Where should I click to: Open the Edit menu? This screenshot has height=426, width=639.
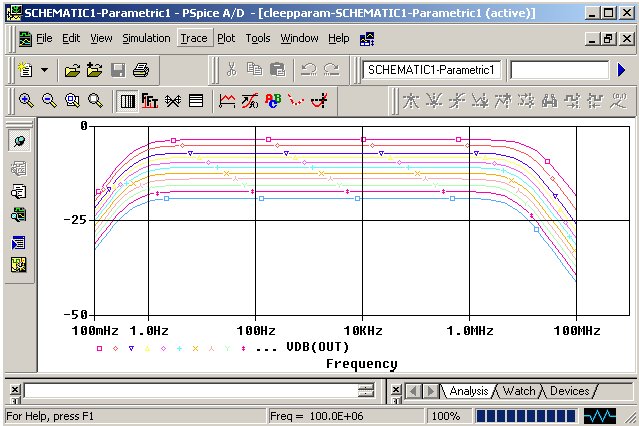71,38
